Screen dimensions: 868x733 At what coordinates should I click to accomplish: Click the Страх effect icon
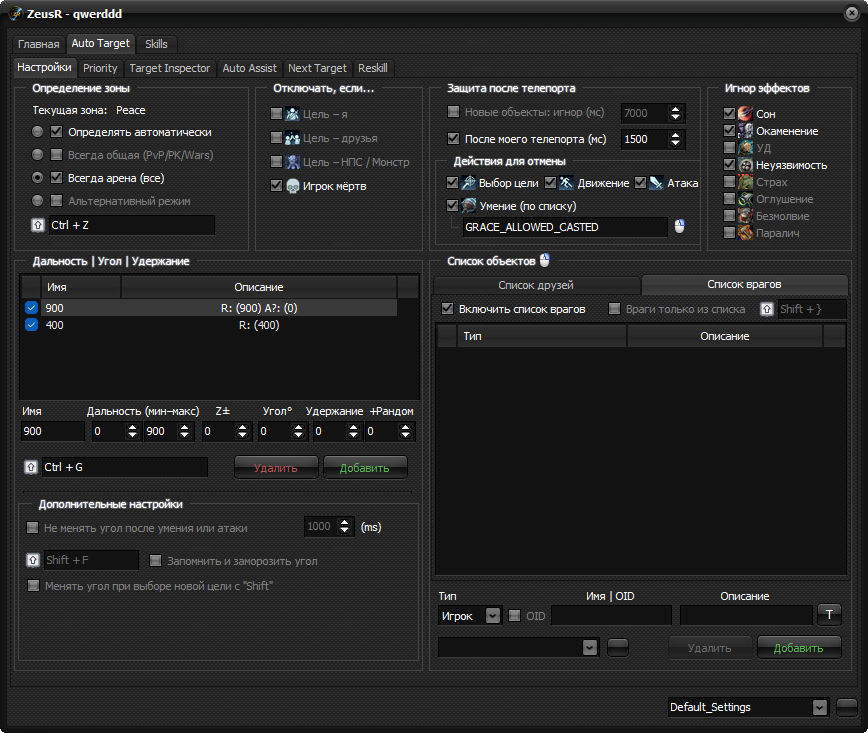(745, 182)
